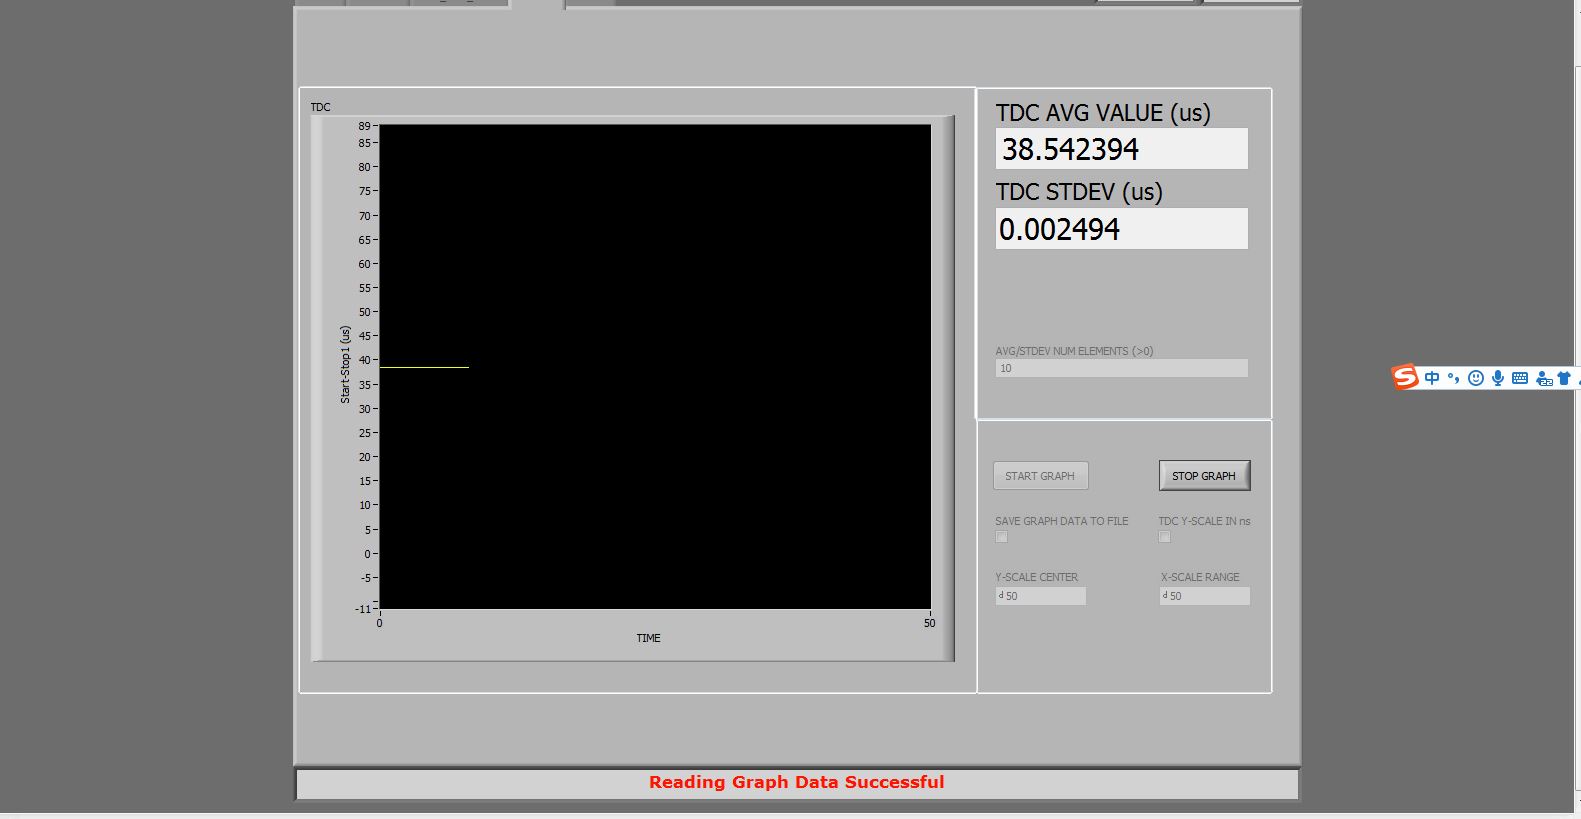The image size is (1581, 819).
Task: Switch Chinese/English mode with the 中 icon
Action: pyautogui.click(x=1432, y=378)
